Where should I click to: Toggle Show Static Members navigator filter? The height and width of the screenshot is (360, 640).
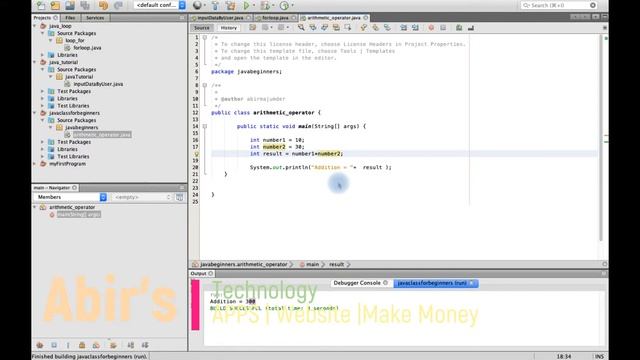click(x=68, y=345)
